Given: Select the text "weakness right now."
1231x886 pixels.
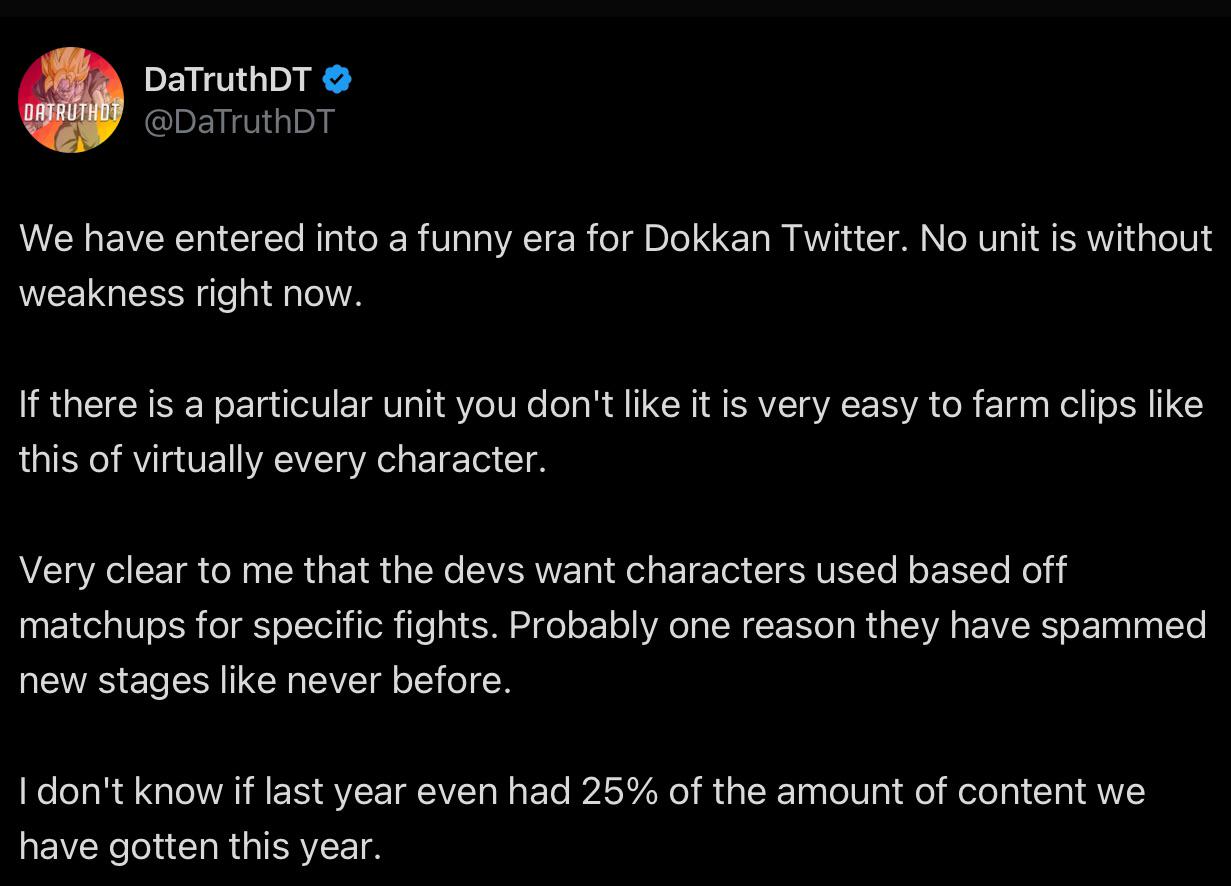Looking at the screenshot, I should coord(190,294).
